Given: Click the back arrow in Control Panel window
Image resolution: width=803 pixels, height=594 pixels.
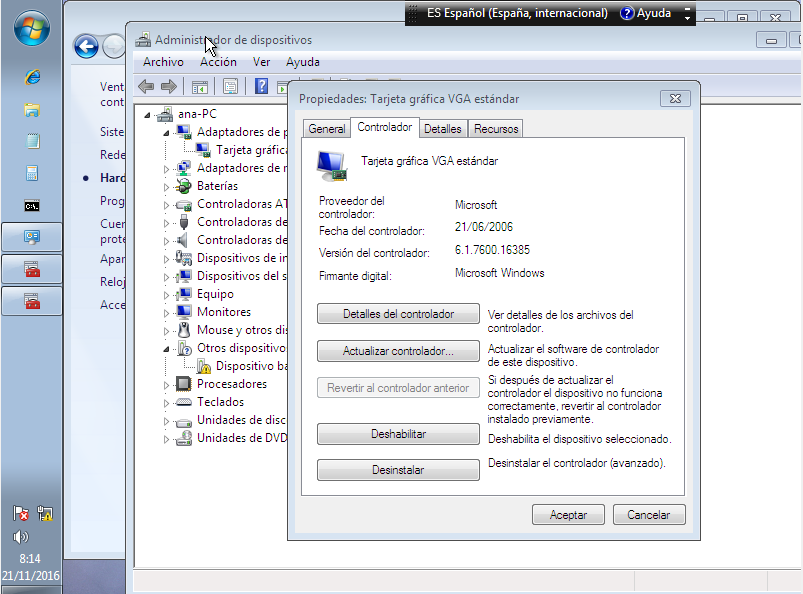Looking at the screenshot, I should click(86, 47).
